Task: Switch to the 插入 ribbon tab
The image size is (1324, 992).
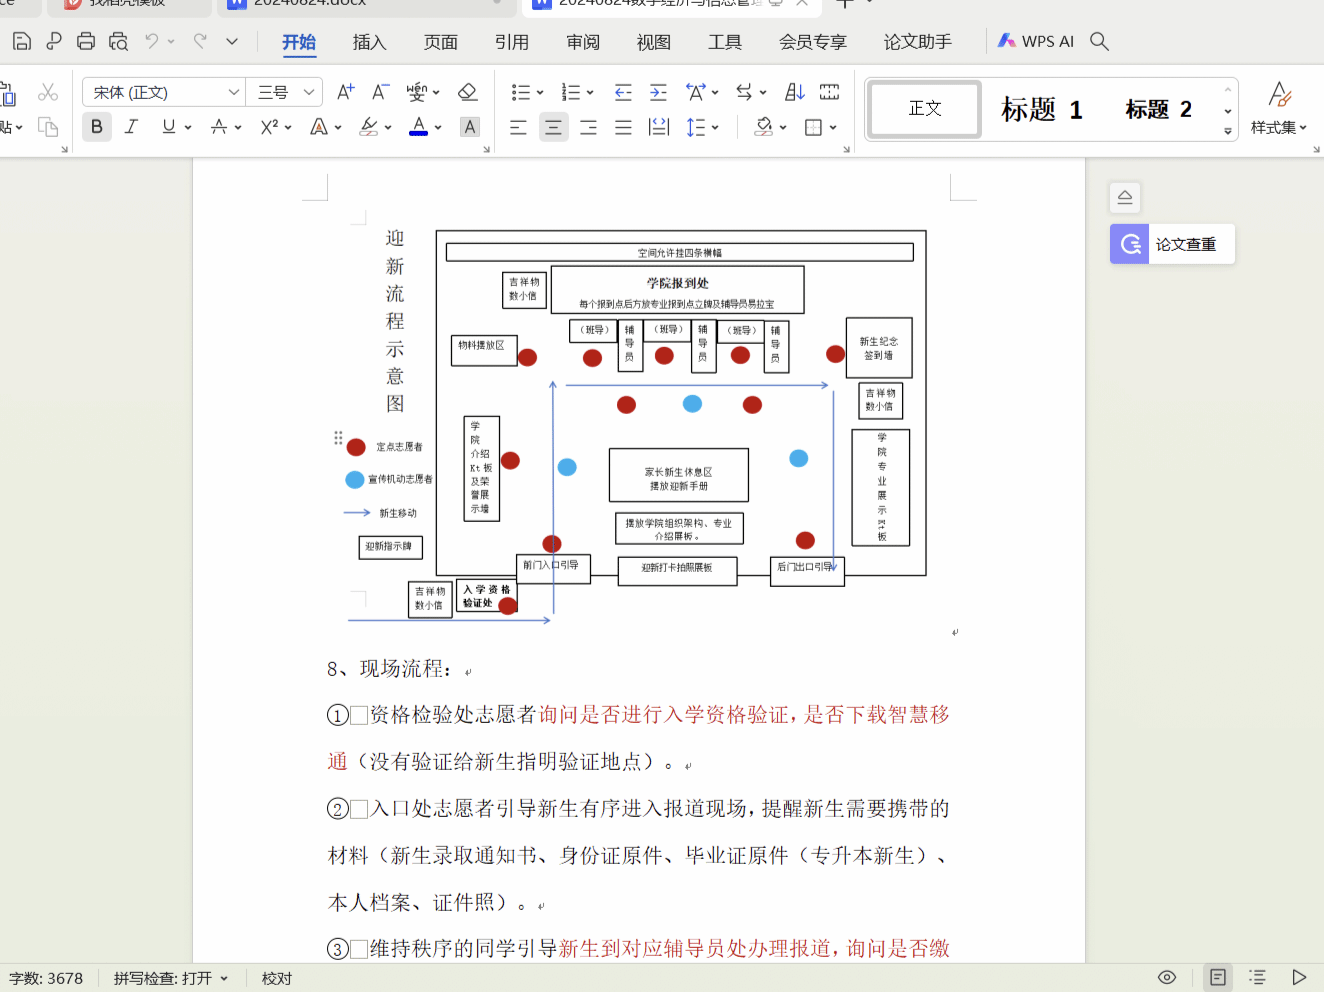Action: 369,42
